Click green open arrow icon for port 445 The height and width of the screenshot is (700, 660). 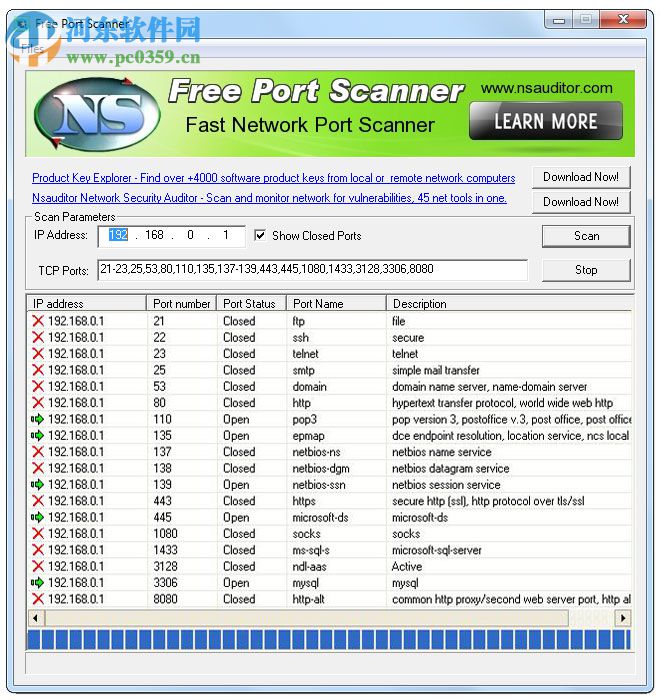pyautogui.click(x=38, y=517)
